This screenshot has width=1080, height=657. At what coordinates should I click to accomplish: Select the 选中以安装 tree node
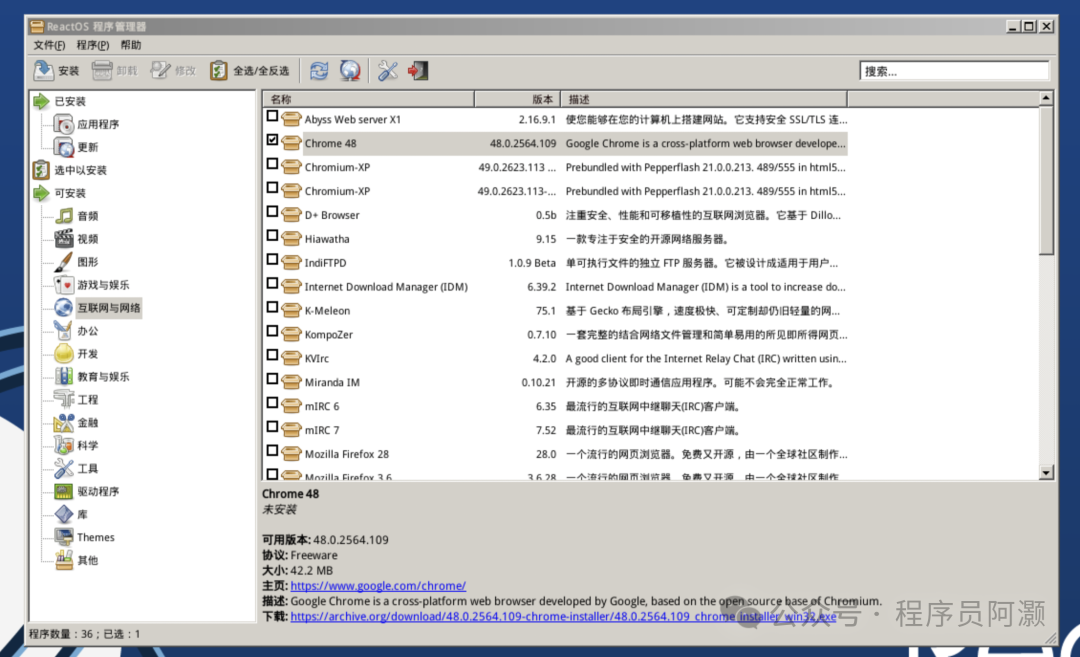(81, 170)
